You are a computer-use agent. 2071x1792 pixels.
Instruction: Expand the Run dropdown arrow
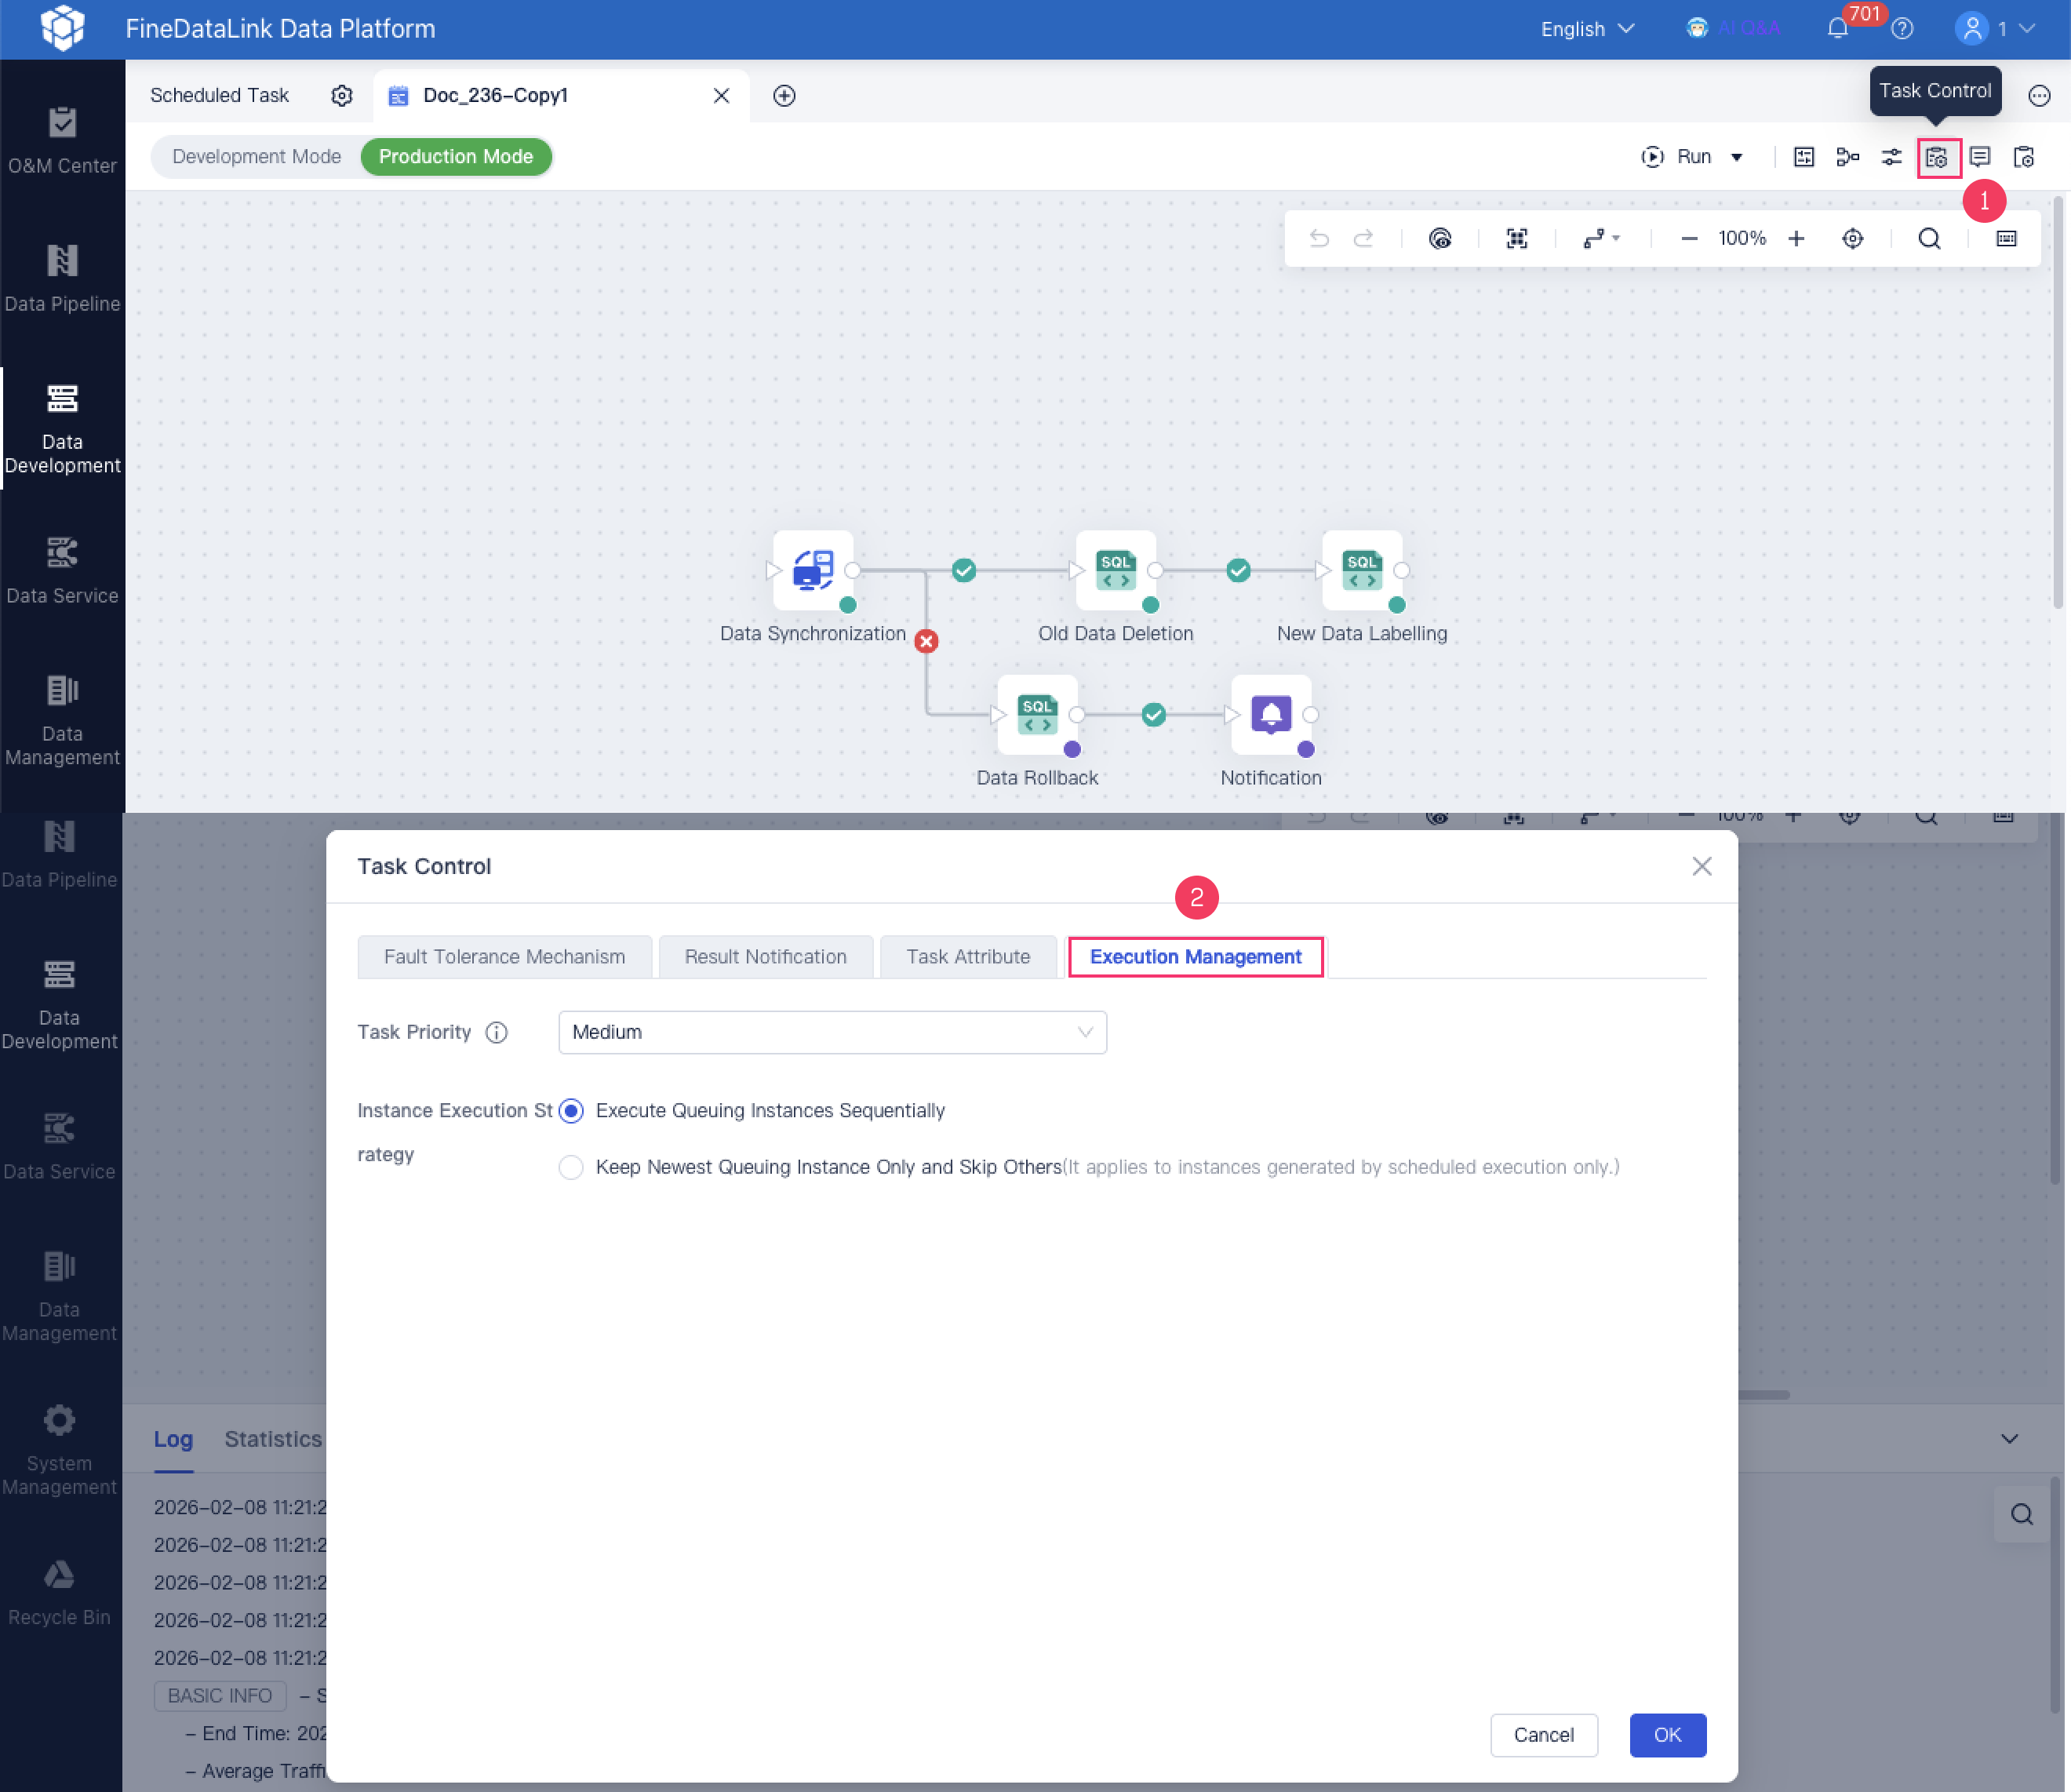tap(1737, 157)
